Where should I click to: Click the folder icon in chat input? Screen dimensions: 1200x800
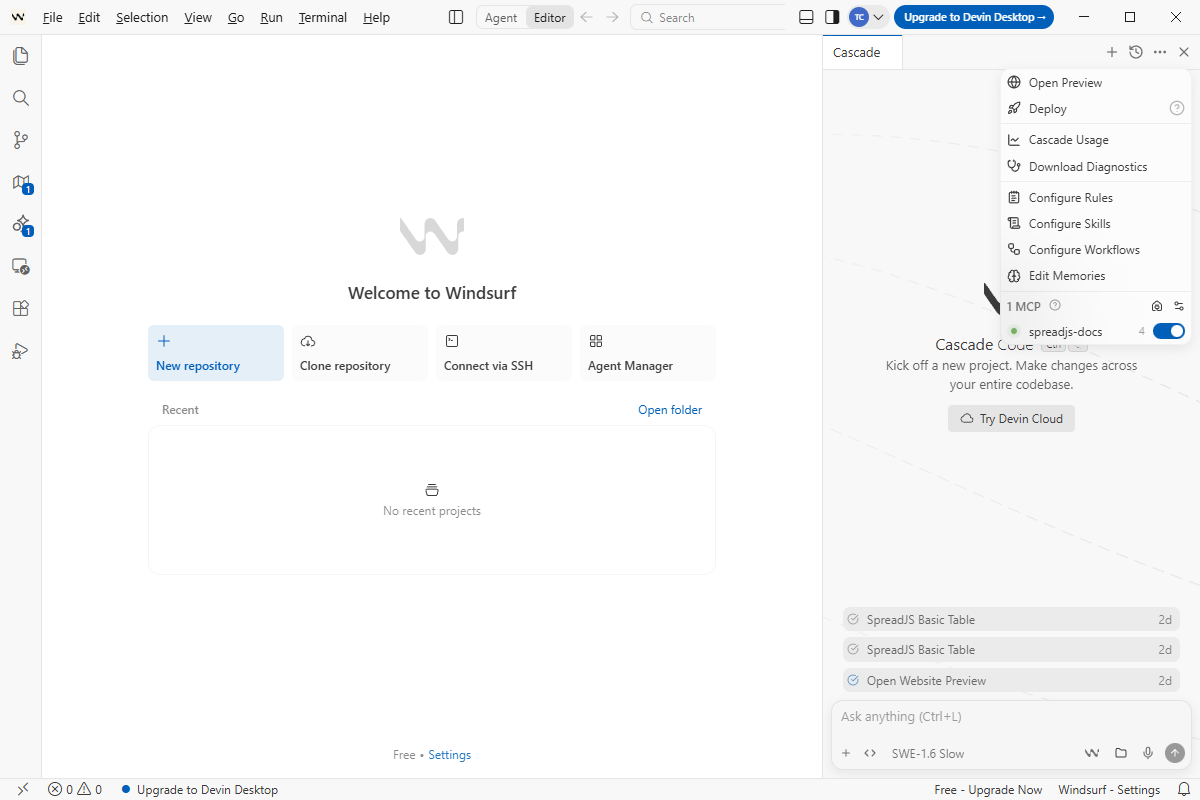[1121, 753]
